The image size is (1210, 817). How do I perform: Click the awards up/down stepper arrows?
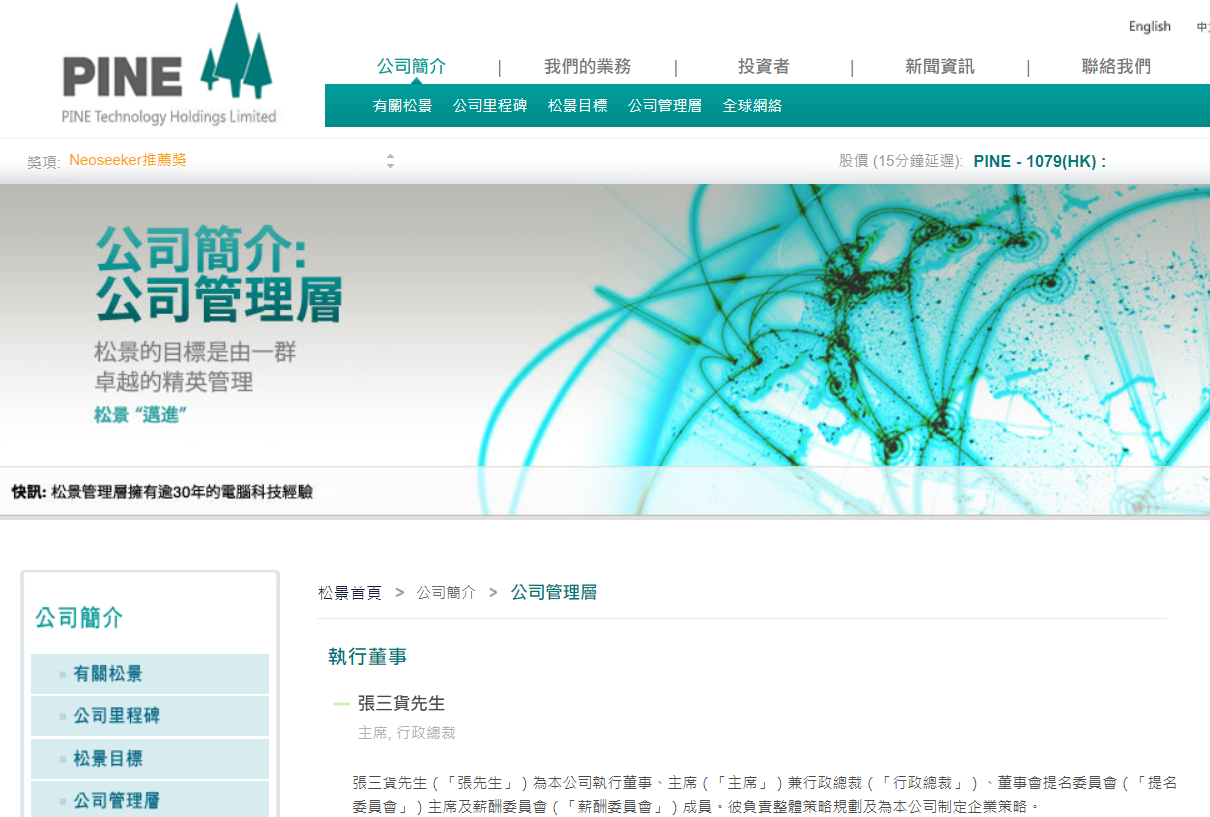point(390,161)
